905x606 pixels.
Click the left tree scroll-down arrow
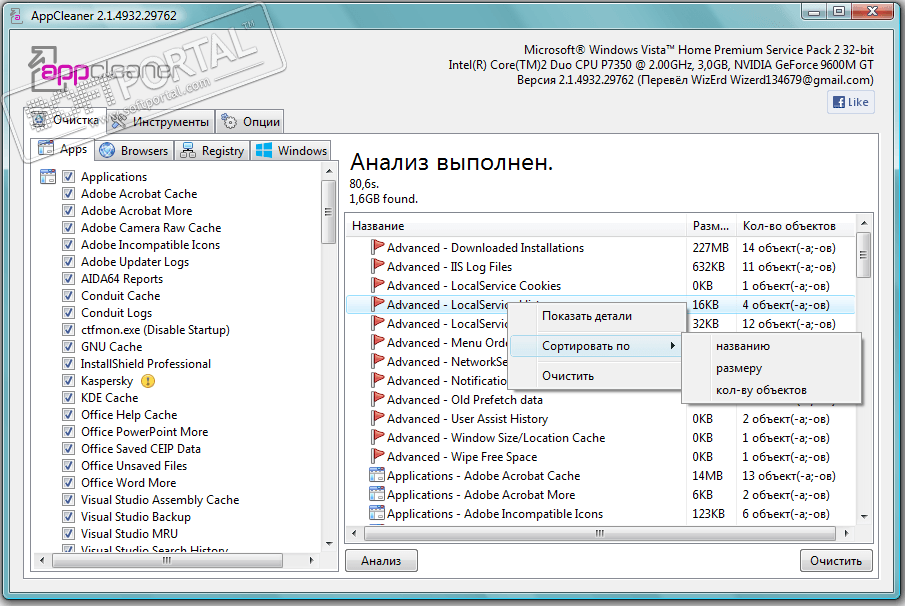point(329,543)
